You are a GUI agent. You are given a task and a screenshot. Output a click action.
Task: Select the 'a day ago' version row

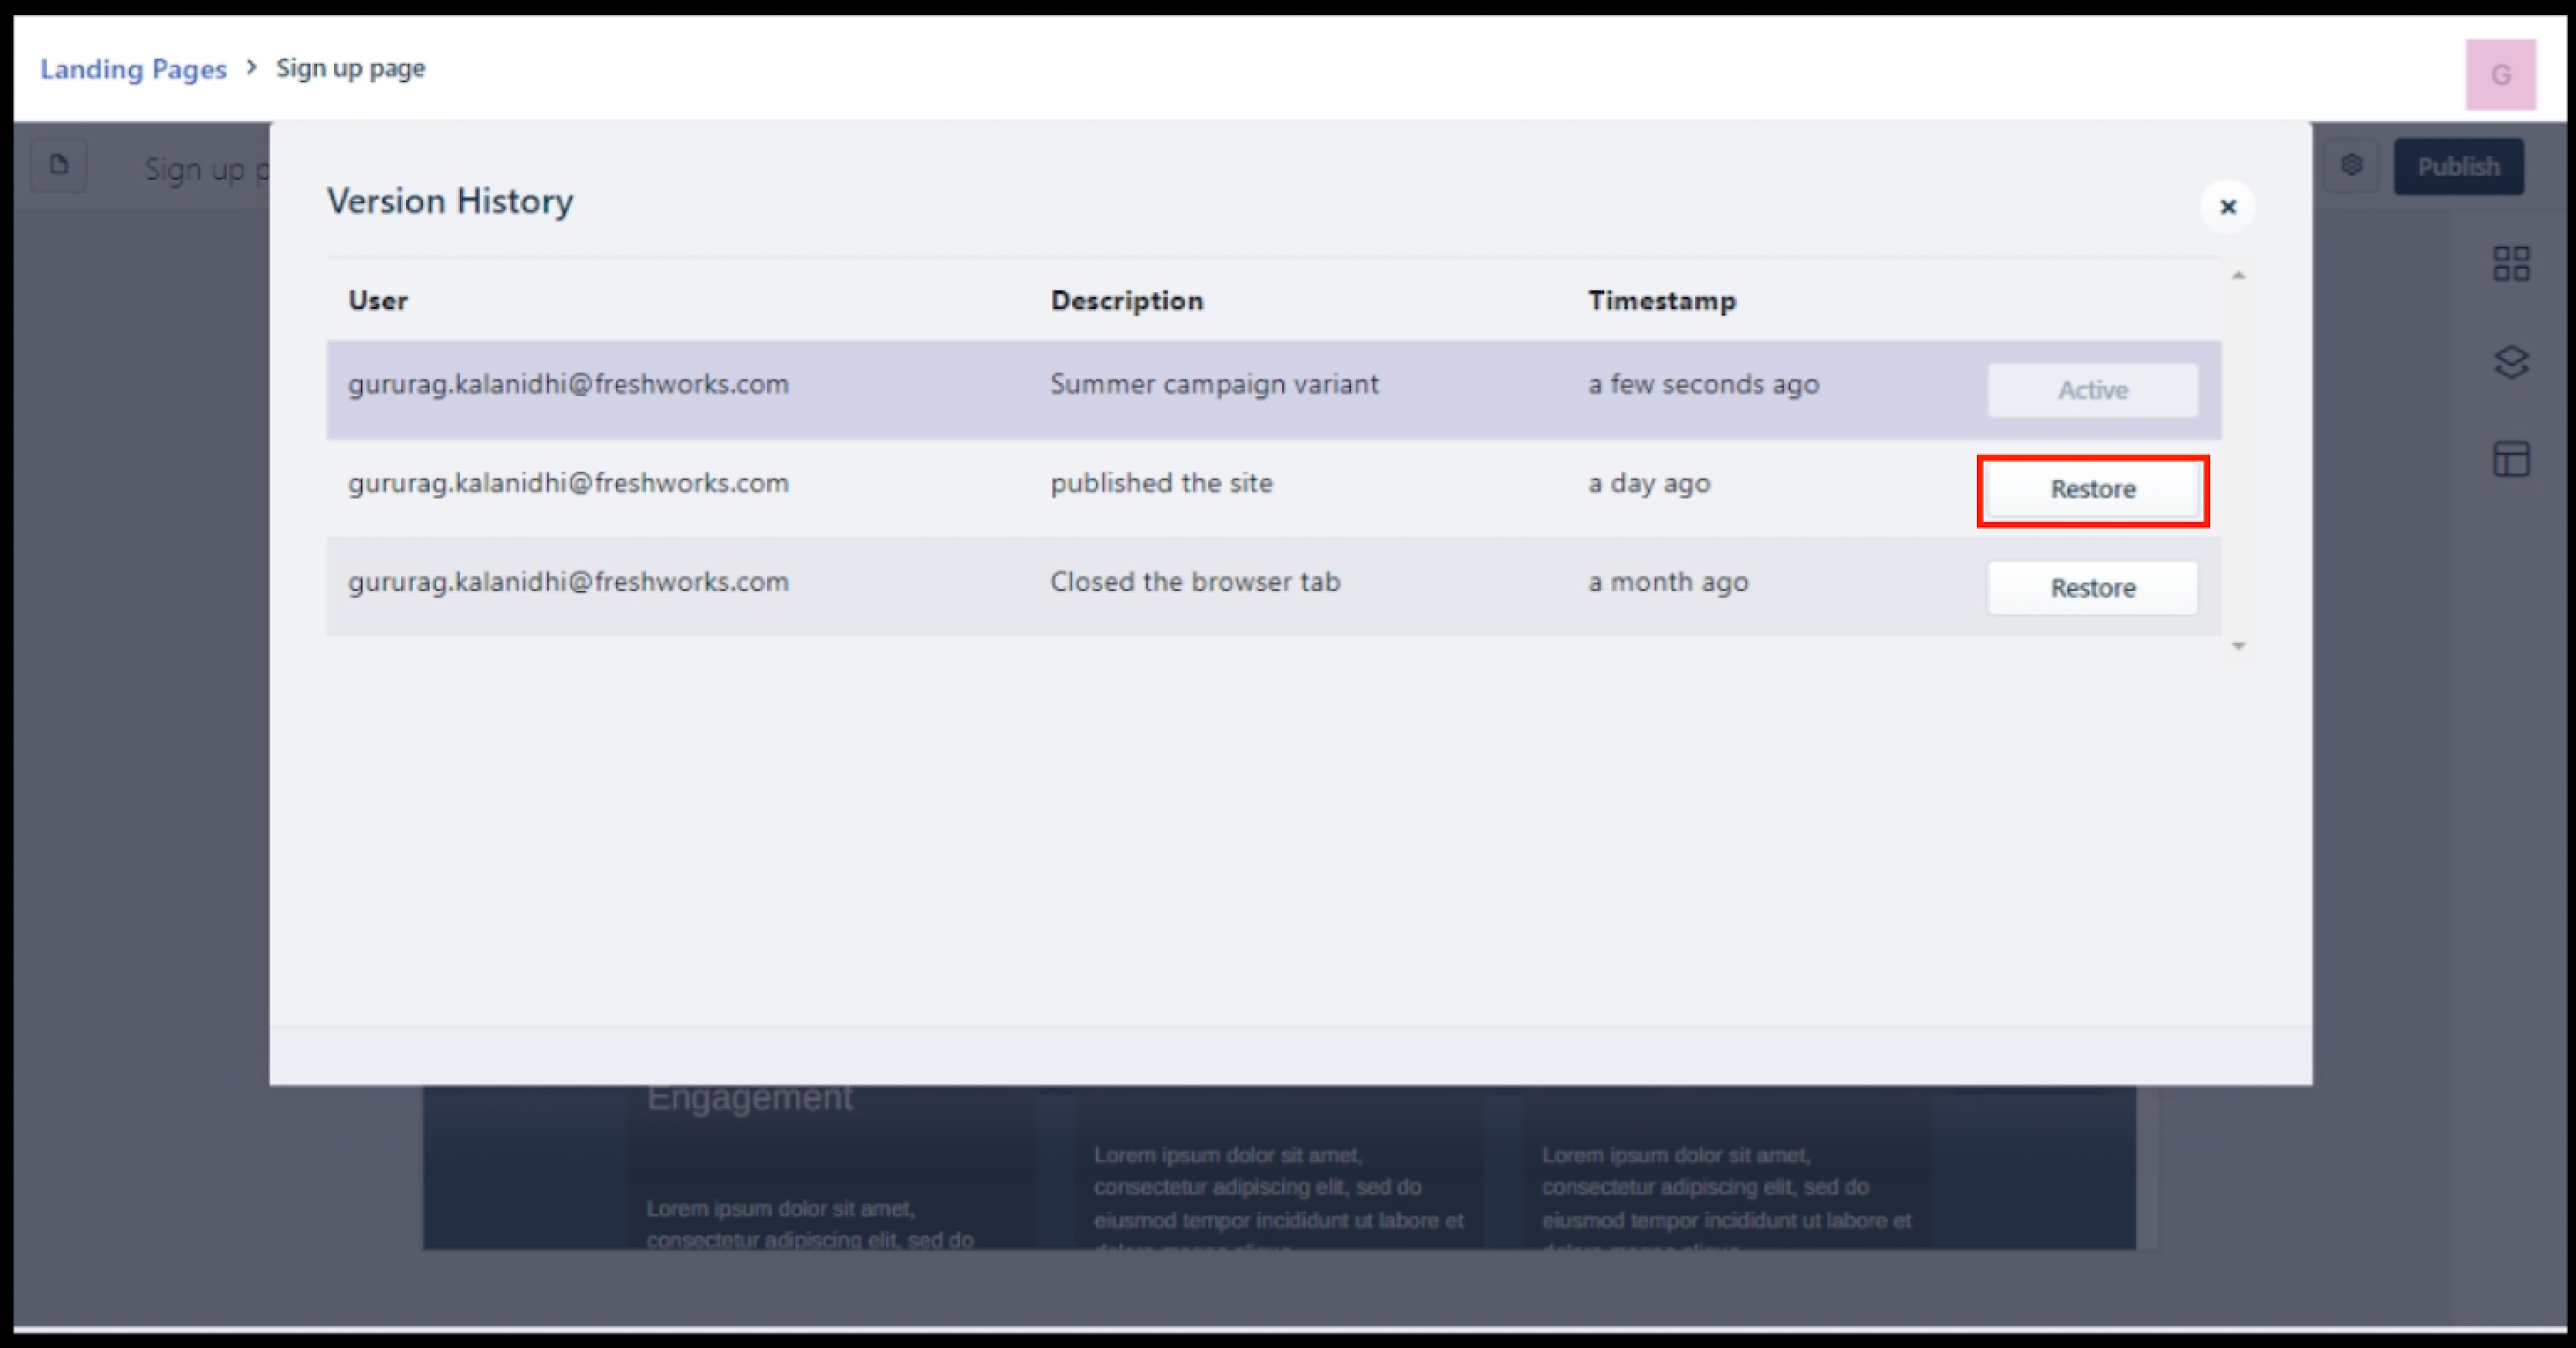click(1648, 484)
